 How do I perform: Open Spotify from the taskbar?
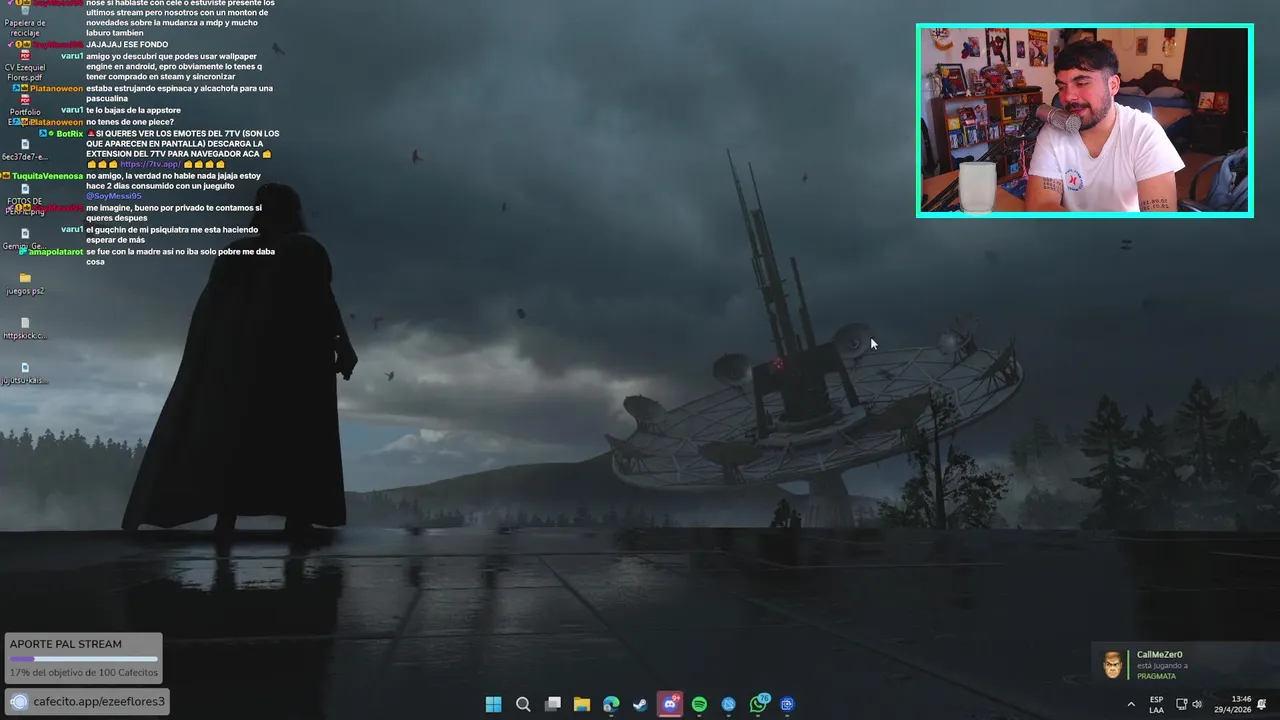700,704
